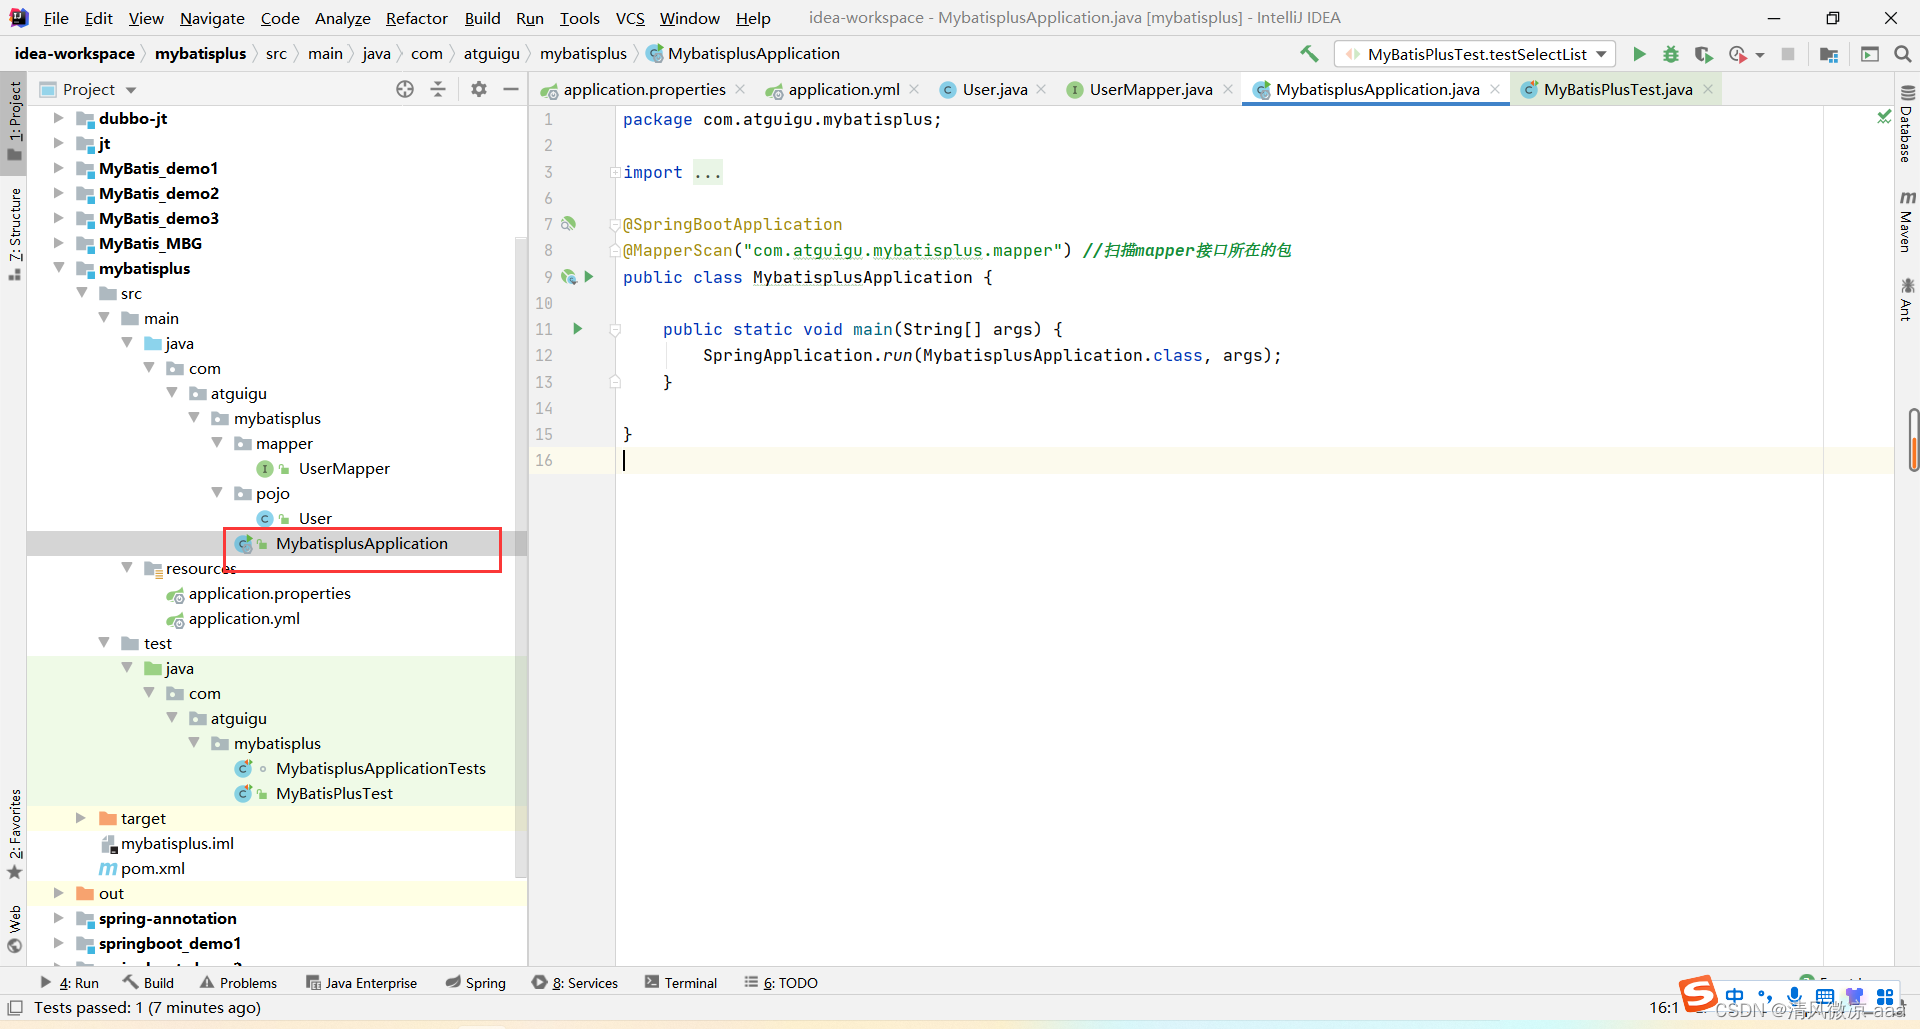
Task: Click locate/select opened file target icon
Action: coord(405,89)
